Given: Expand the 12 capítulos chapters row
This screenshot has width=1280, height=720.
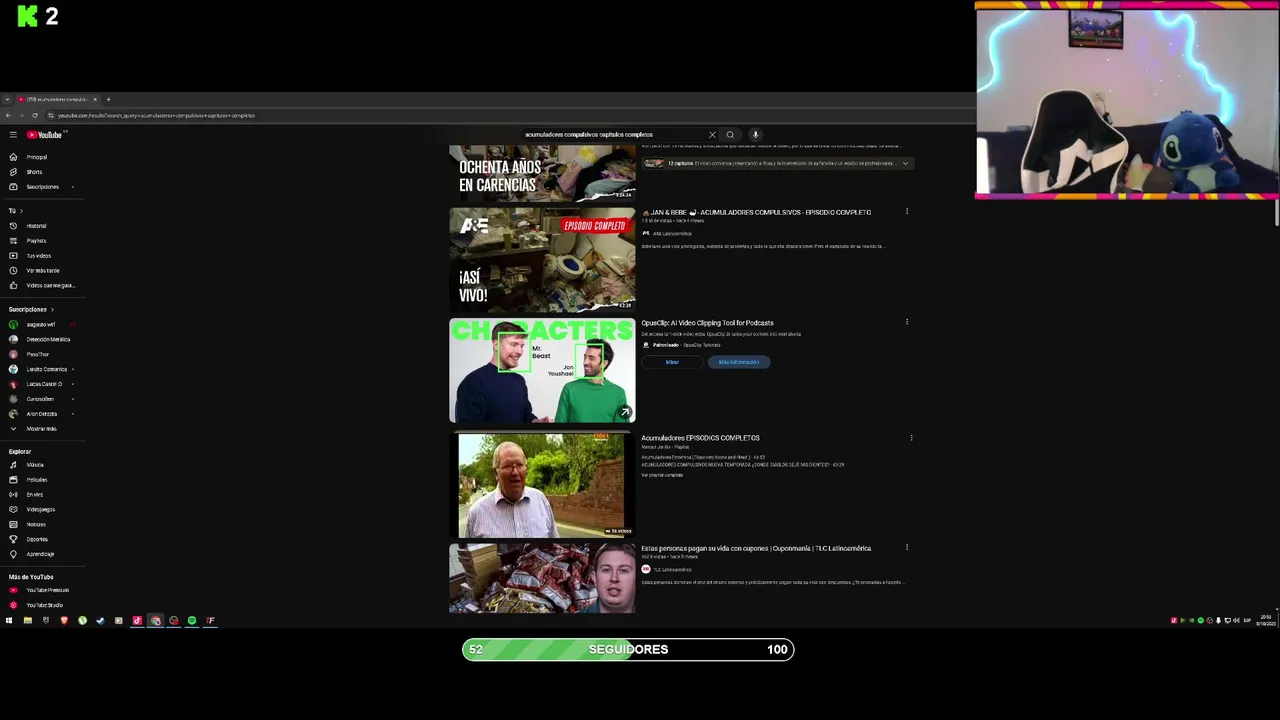Looking at the screenshot, I should 776,163.
